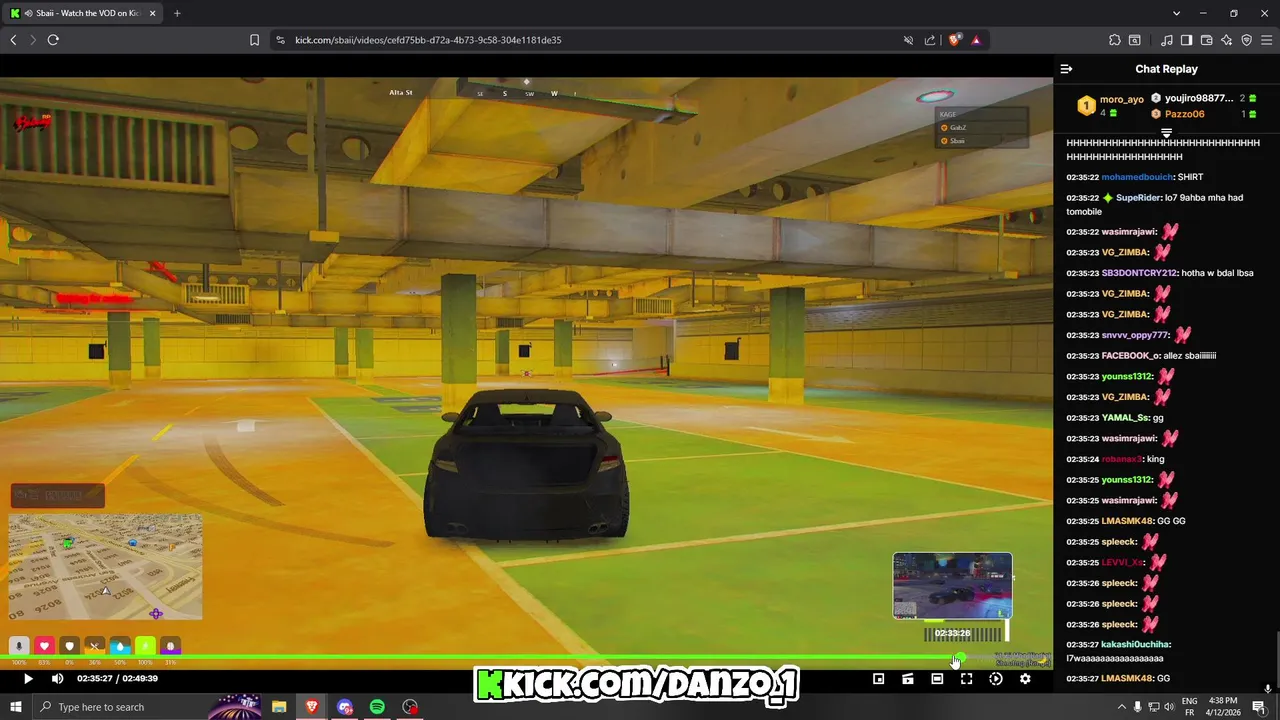1280x720 pixels.
Task: Open Leo AI assistant
Action: [1226, 40]
